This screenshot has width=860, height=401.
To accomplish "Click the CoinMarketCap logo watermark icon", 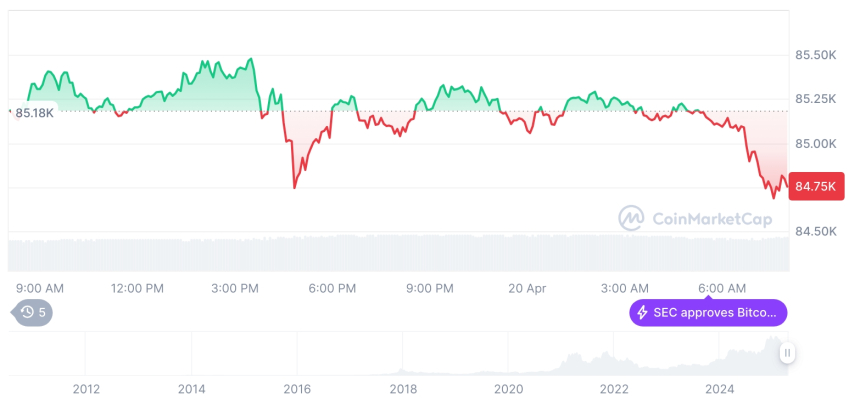I will (631, 217).
